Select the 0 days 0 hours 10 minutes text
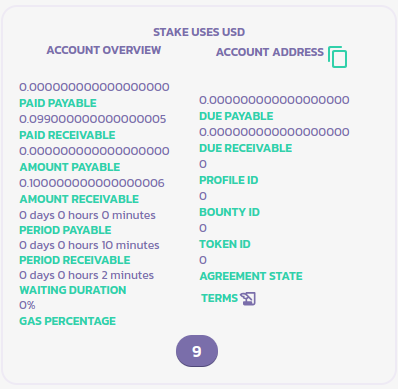398x389 pixels. [89, 245]
